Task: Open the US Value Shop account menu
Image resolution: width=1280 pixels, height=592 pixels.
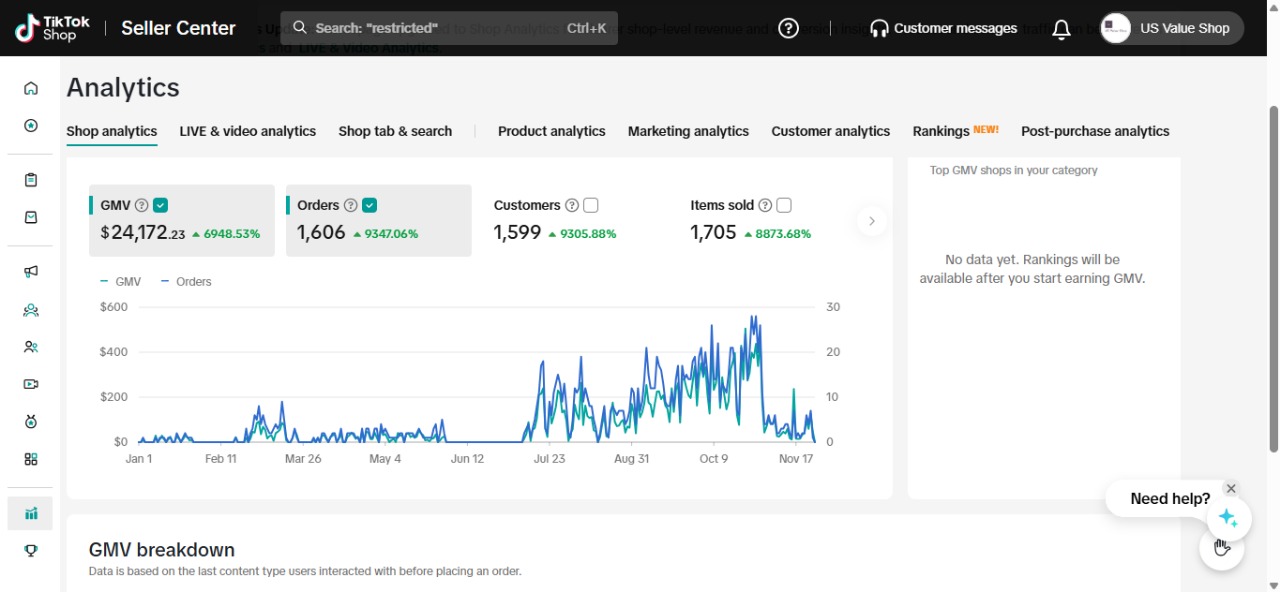Action: (x=1172, y=28)
